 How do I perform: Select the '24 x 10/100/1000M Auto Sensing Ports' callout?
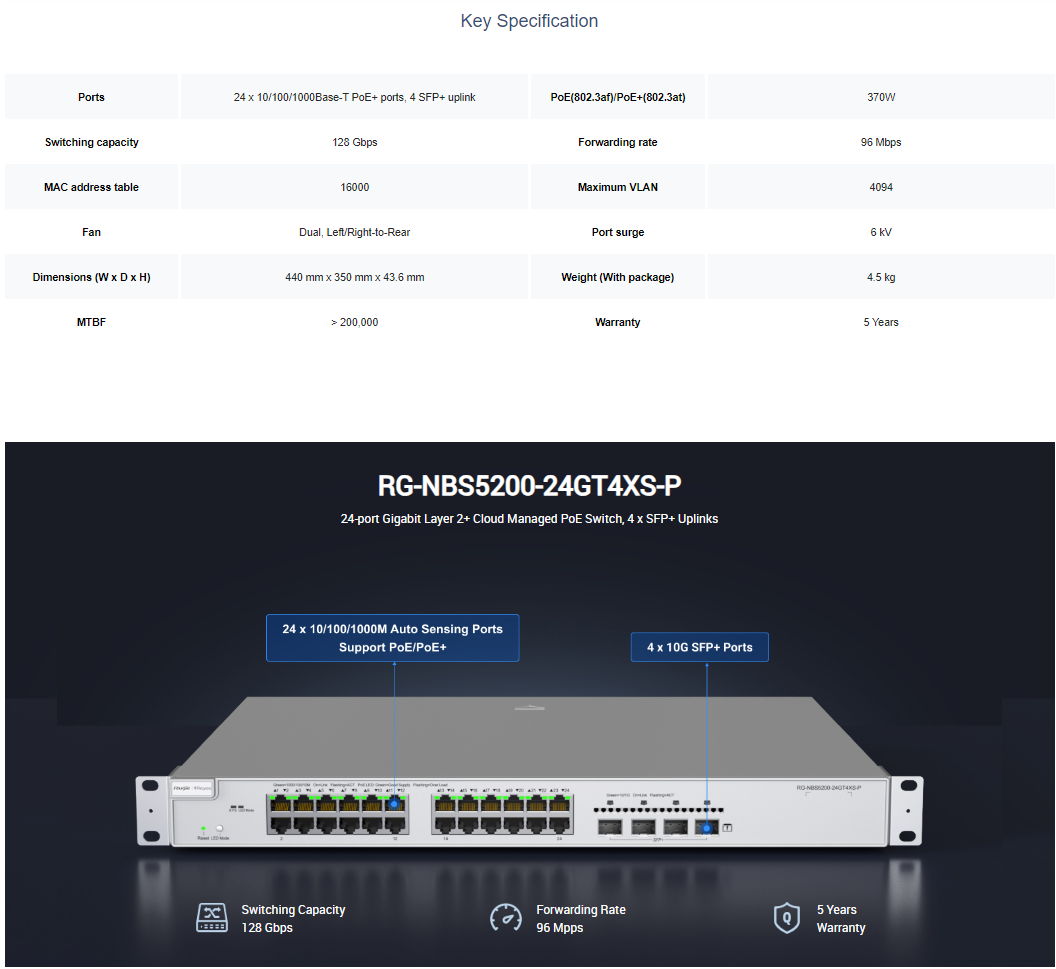(x=393, y=638)
